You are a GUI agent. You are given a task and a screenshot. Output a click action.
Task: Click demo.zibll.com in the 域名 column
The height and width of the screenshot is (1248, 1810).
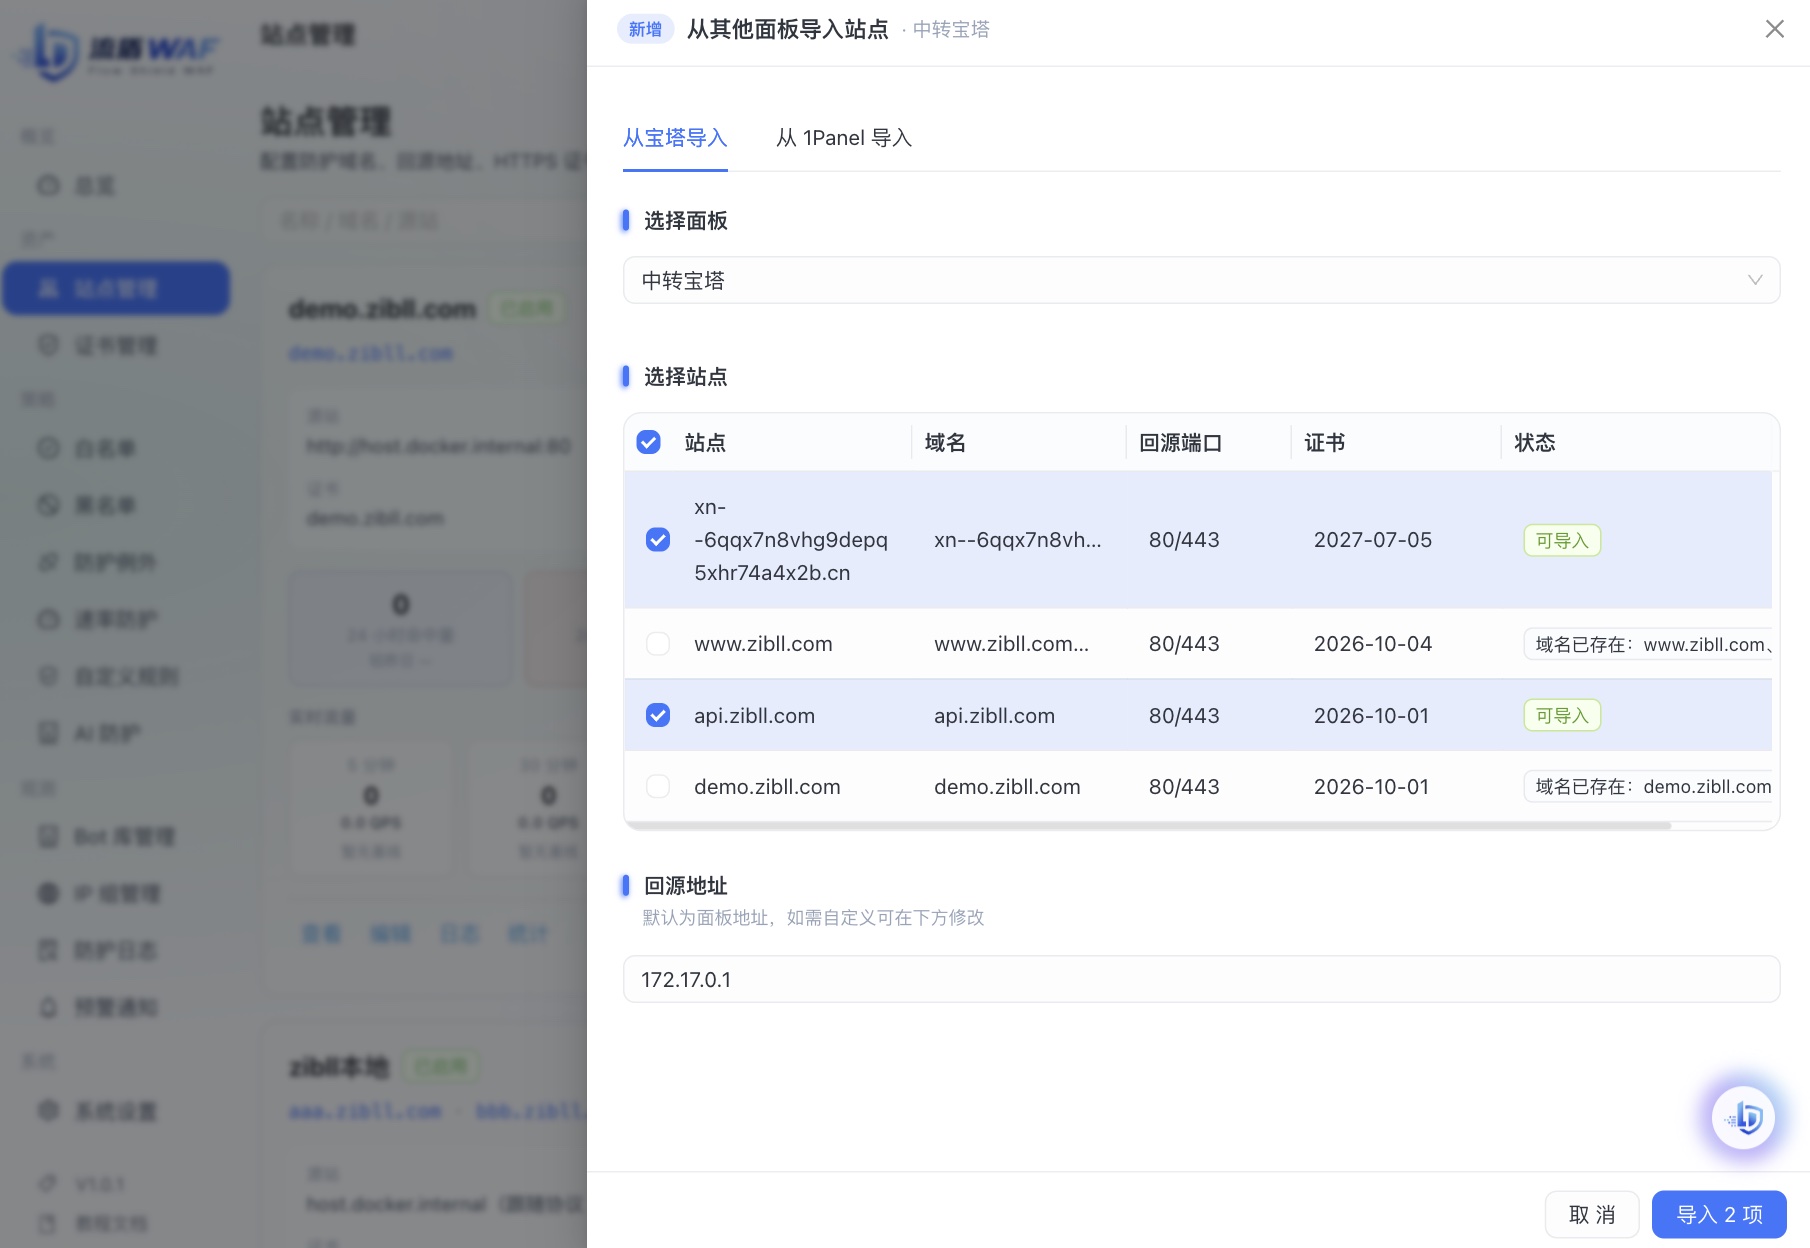[x=1007, y=787]
